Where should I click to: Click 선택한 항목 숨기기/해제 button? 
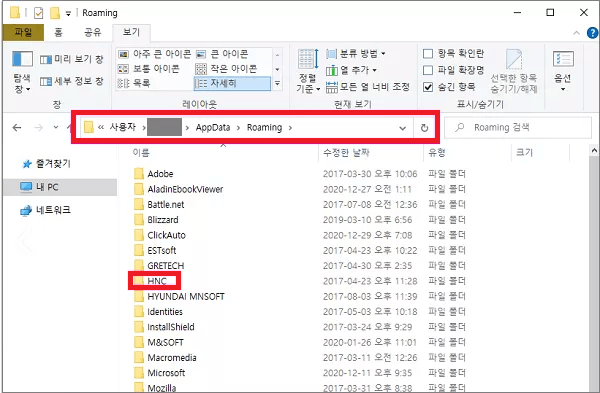514,72
